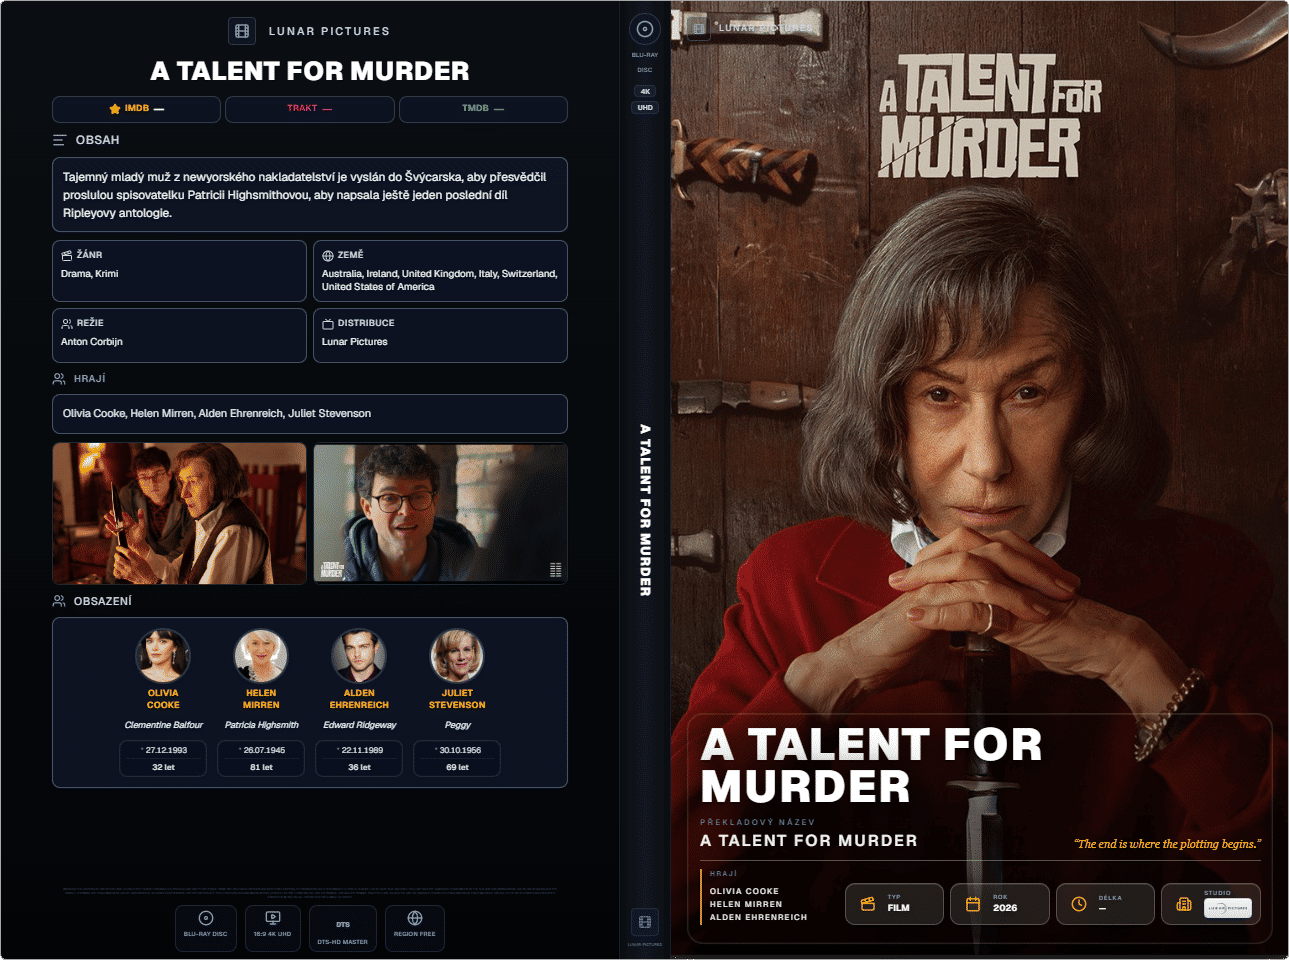The image size is (1289, 960).
Task: Click the genre text Drama, Krimi
Action: click(90, 274)
